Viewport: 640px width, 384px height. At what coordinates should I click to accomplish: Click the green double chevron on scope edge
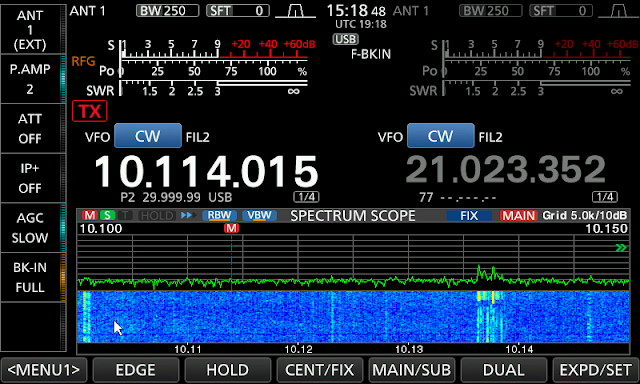tap(621, 248)
